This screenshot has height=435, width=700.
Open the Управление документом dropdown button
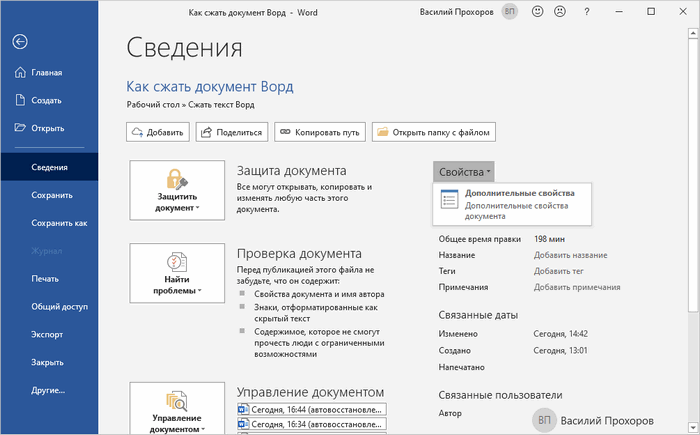click(177, 408)
